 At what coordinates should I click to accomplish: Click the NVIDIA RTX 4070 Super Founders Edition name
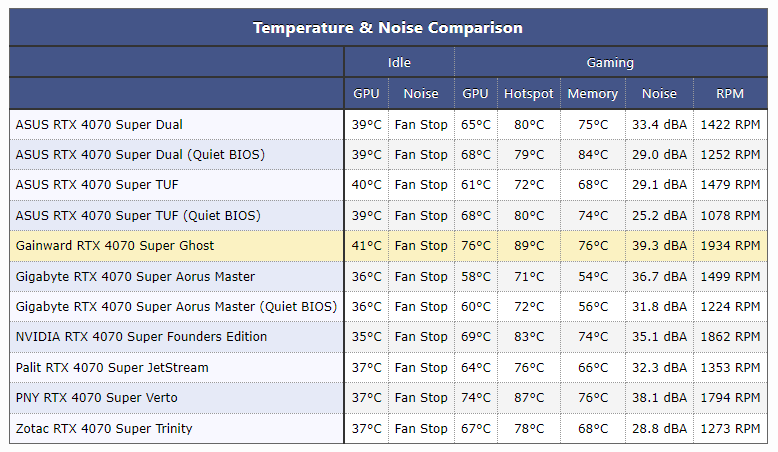point(141,337)
